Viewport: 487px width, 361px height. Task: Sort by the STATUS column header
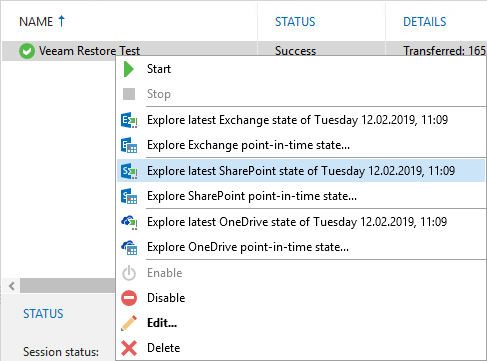295,22
